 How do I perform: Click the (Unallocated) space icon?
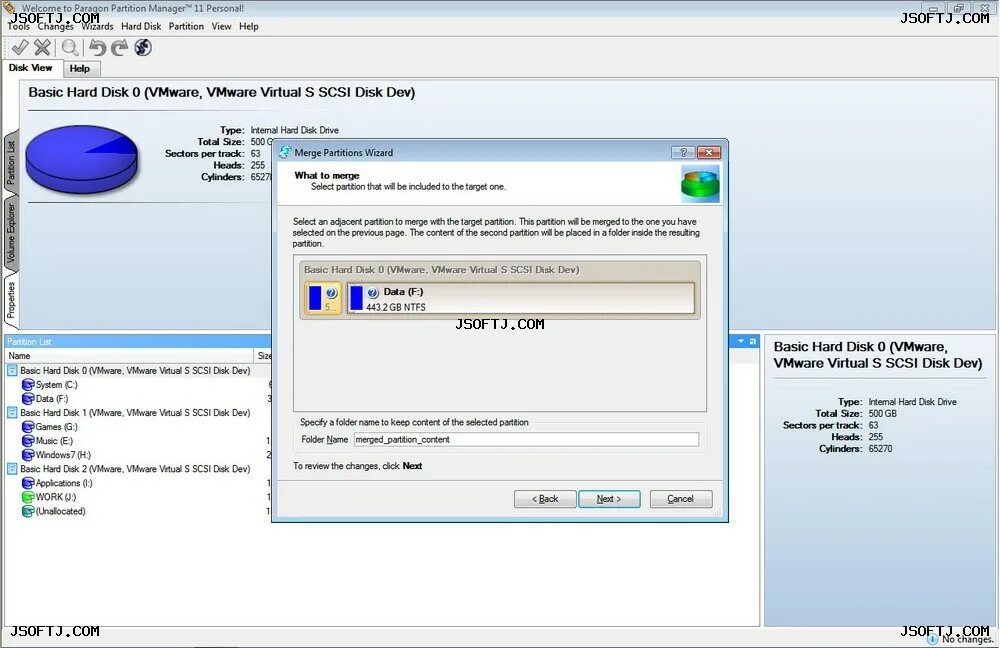coord(27,511)
